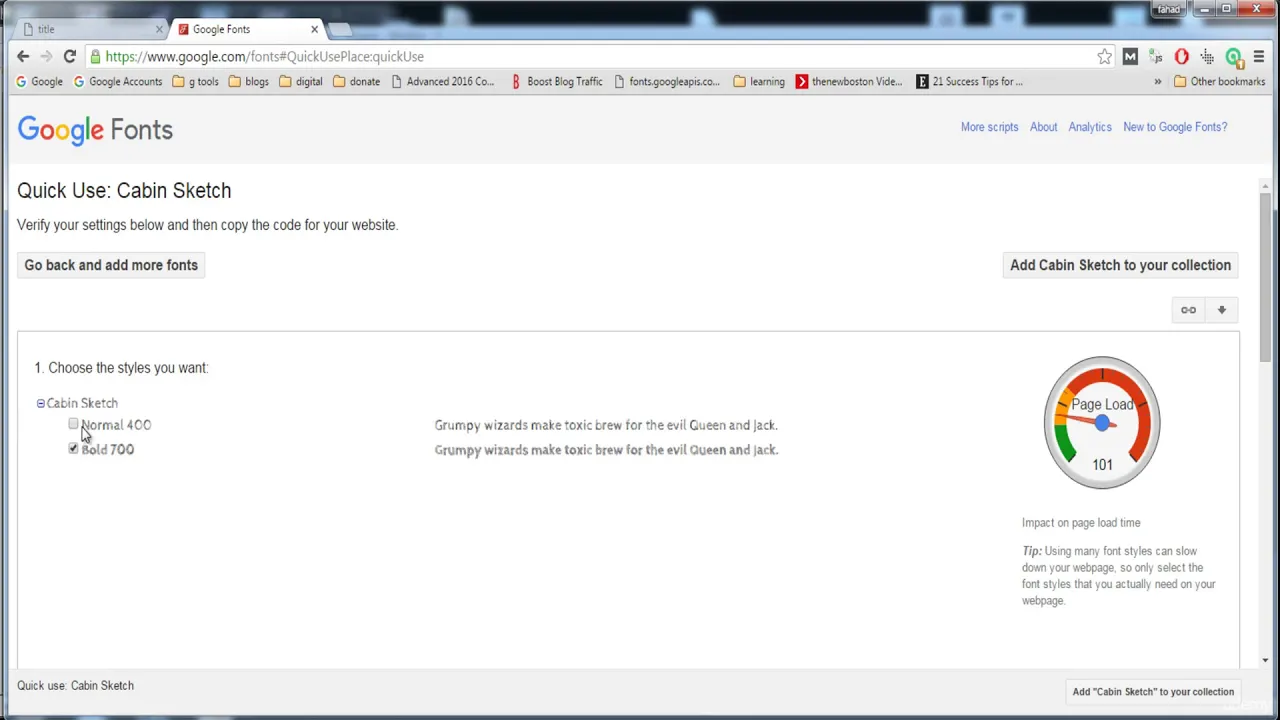Close the 'title' tab
Viewport: 1280px width, 720px height.
158,29
